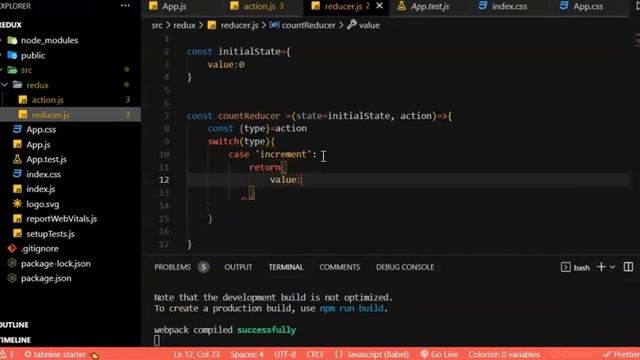Screen dimensions: 640x360
Task: Open index.css from the file tree
Action: 43,174
